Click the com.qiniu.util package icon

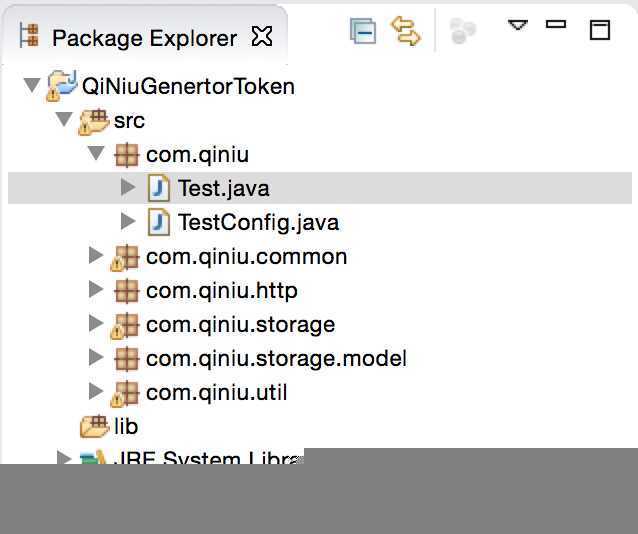click(125, 394)
